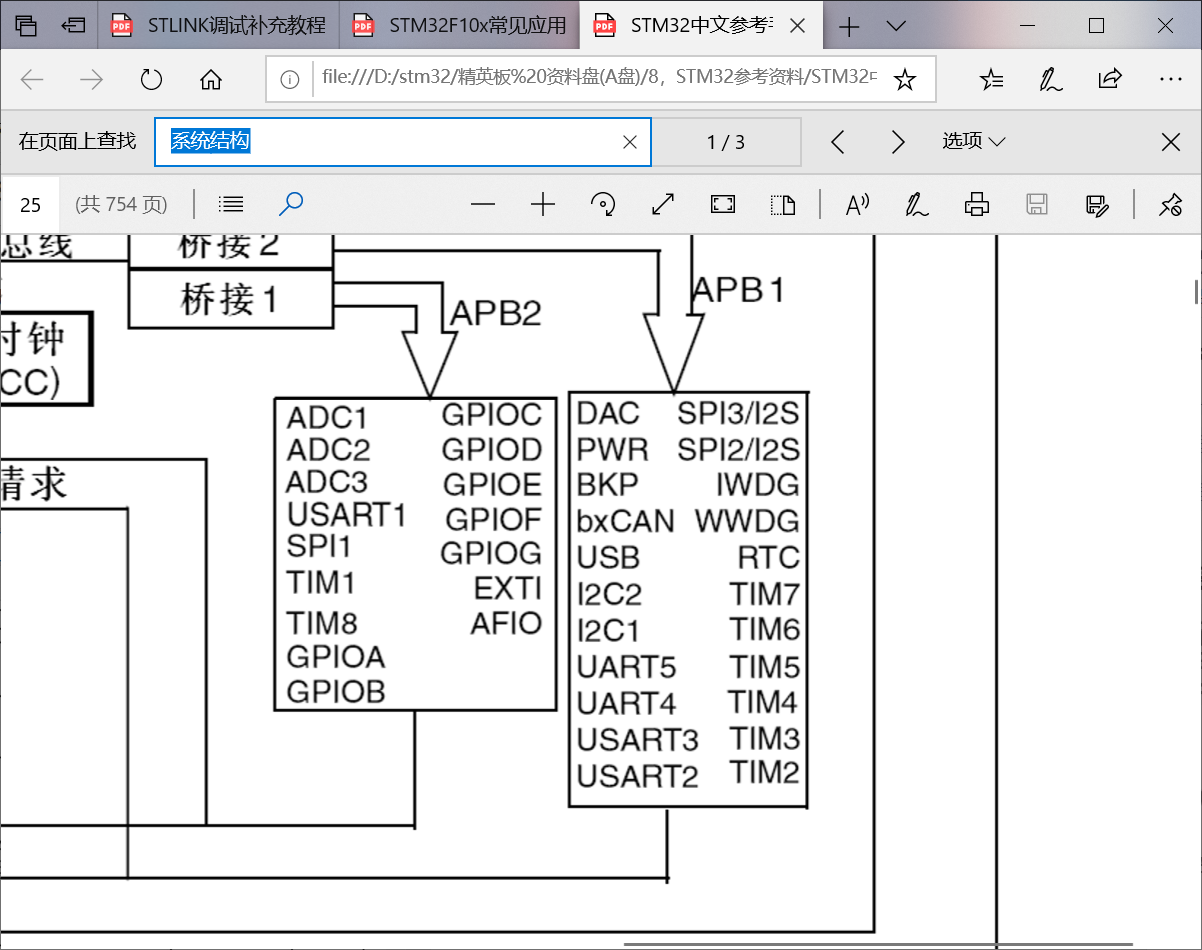The image size is (1202, 950).
Task: Zoom in on the PDF
Action: click(x=543, y=204)
